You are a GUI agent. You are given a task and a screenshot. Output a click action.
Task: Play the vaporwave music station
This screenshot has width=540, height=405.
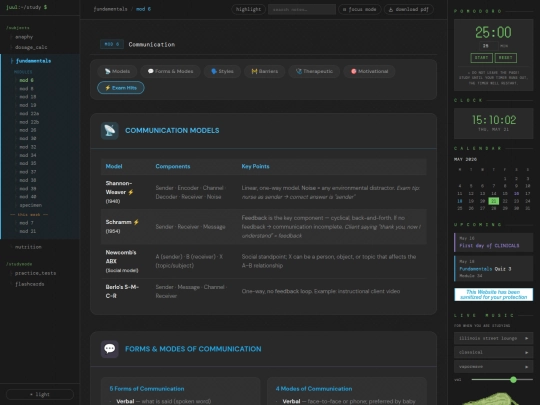[x=493, y=367]
